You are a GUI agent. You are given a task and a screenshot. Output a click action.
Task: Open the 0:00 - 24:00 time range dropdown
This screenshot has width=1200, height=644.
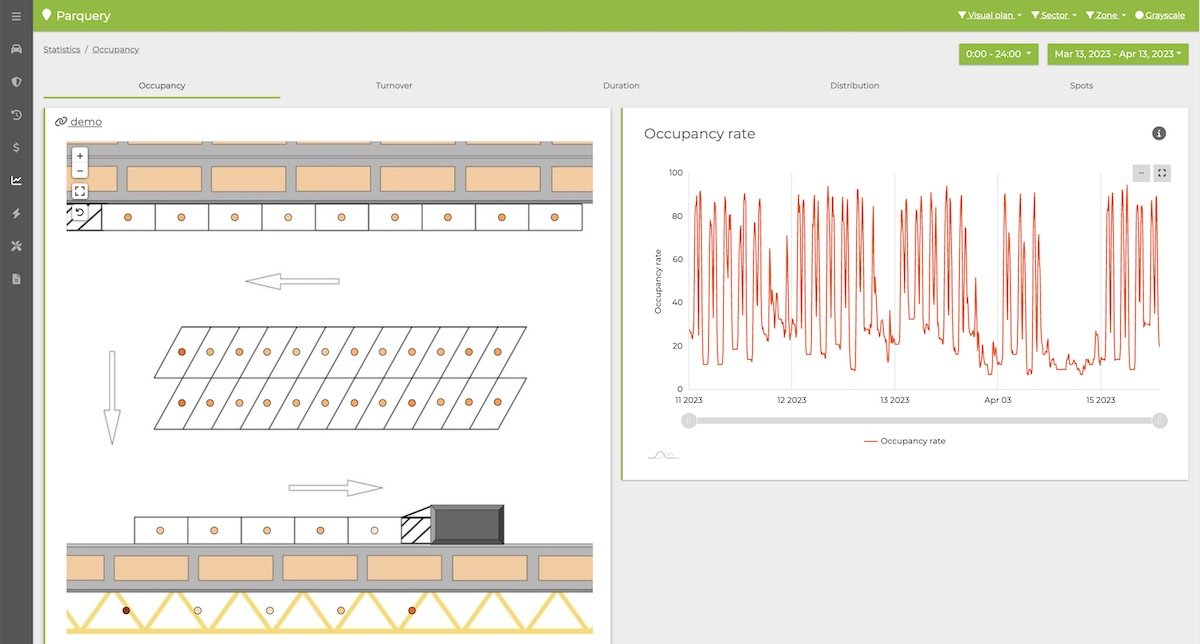coord(998,54)
